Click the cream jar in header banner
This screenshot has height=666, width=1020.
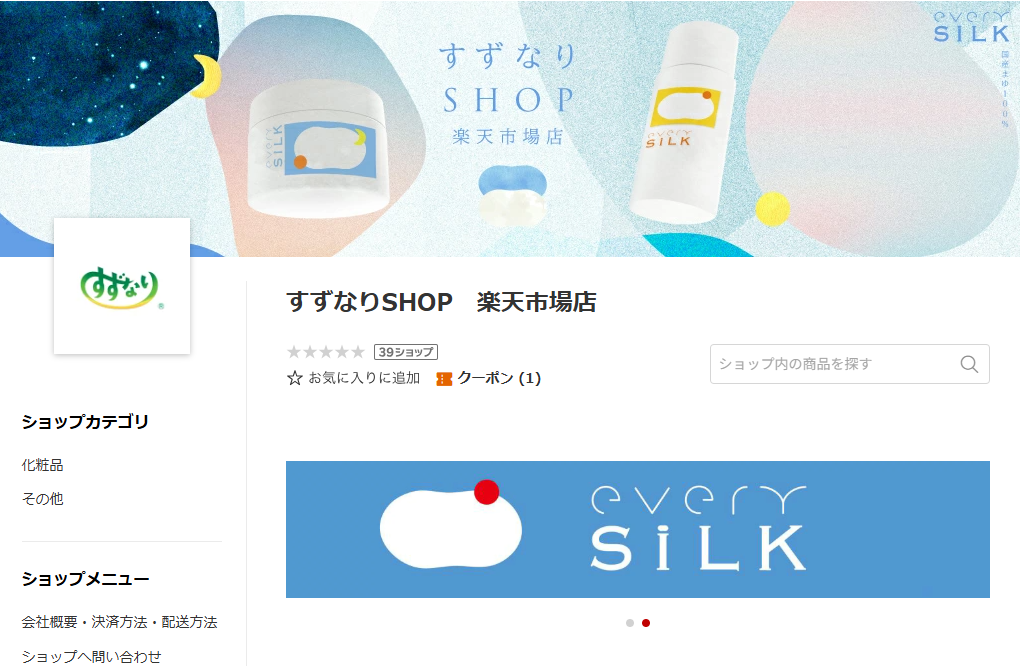(319, 148)
